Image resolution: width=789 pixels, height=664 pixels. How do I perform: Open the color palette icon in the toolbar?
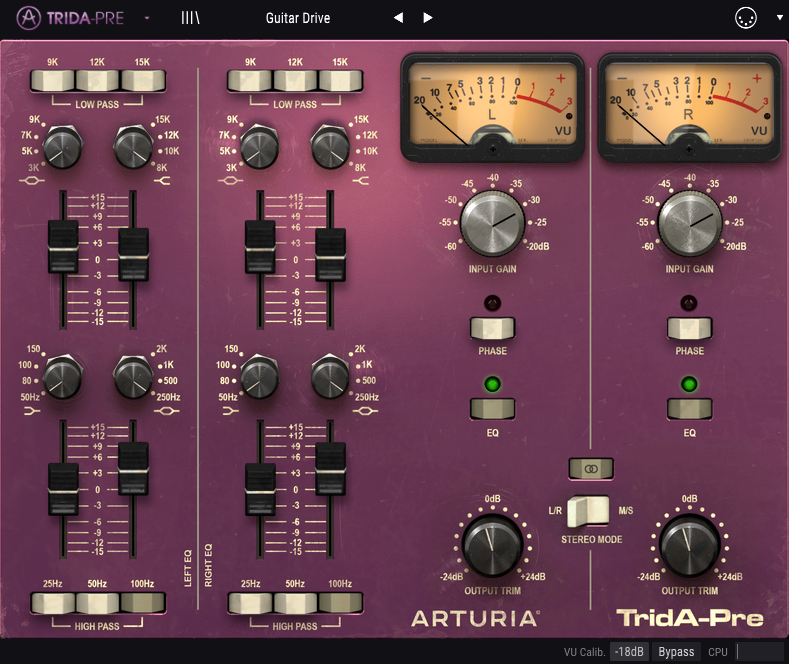(743, 18)
